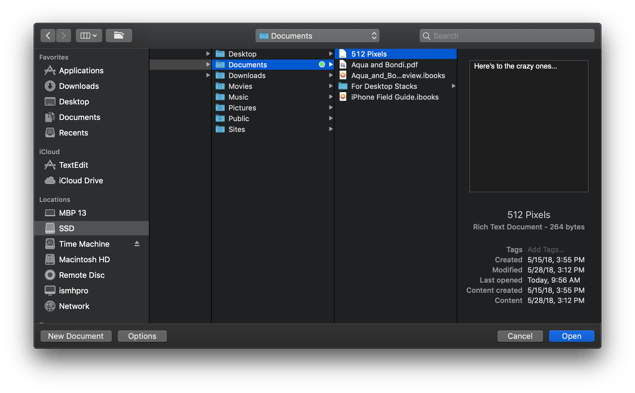Image resolution: width=635 pixels, height=393 pixels.
Task: Expand the Desktop folder arrow
Action: click(x=330, y=53)
